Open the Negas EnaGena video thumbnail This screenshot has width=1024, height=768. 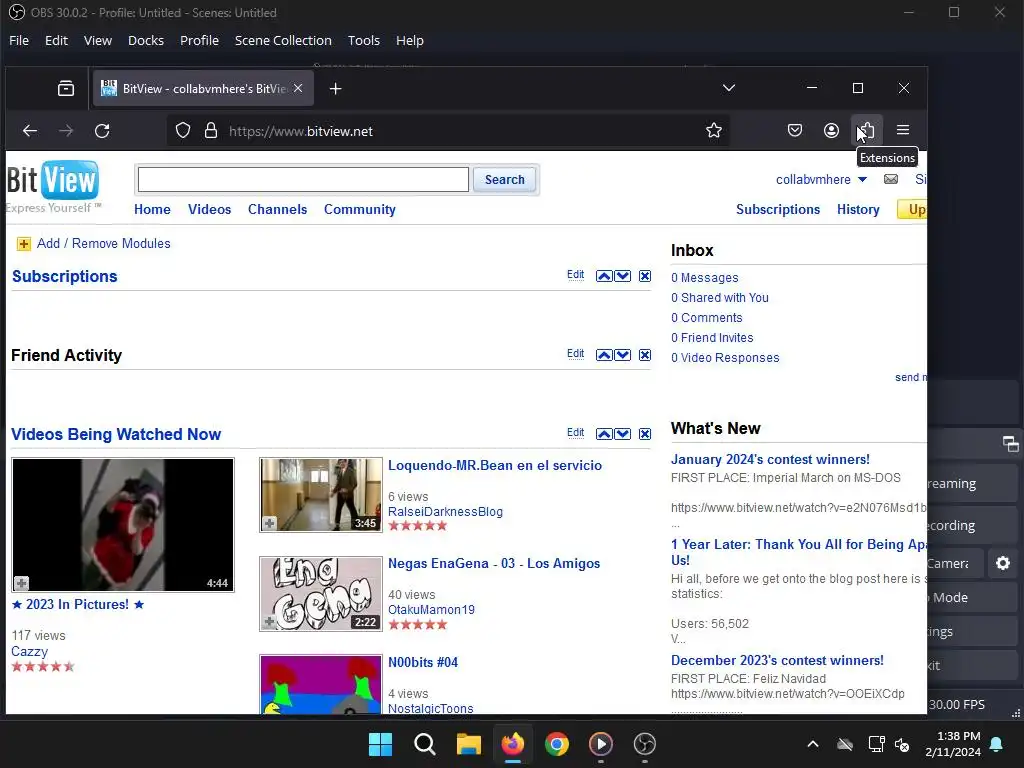pos(321,594)
